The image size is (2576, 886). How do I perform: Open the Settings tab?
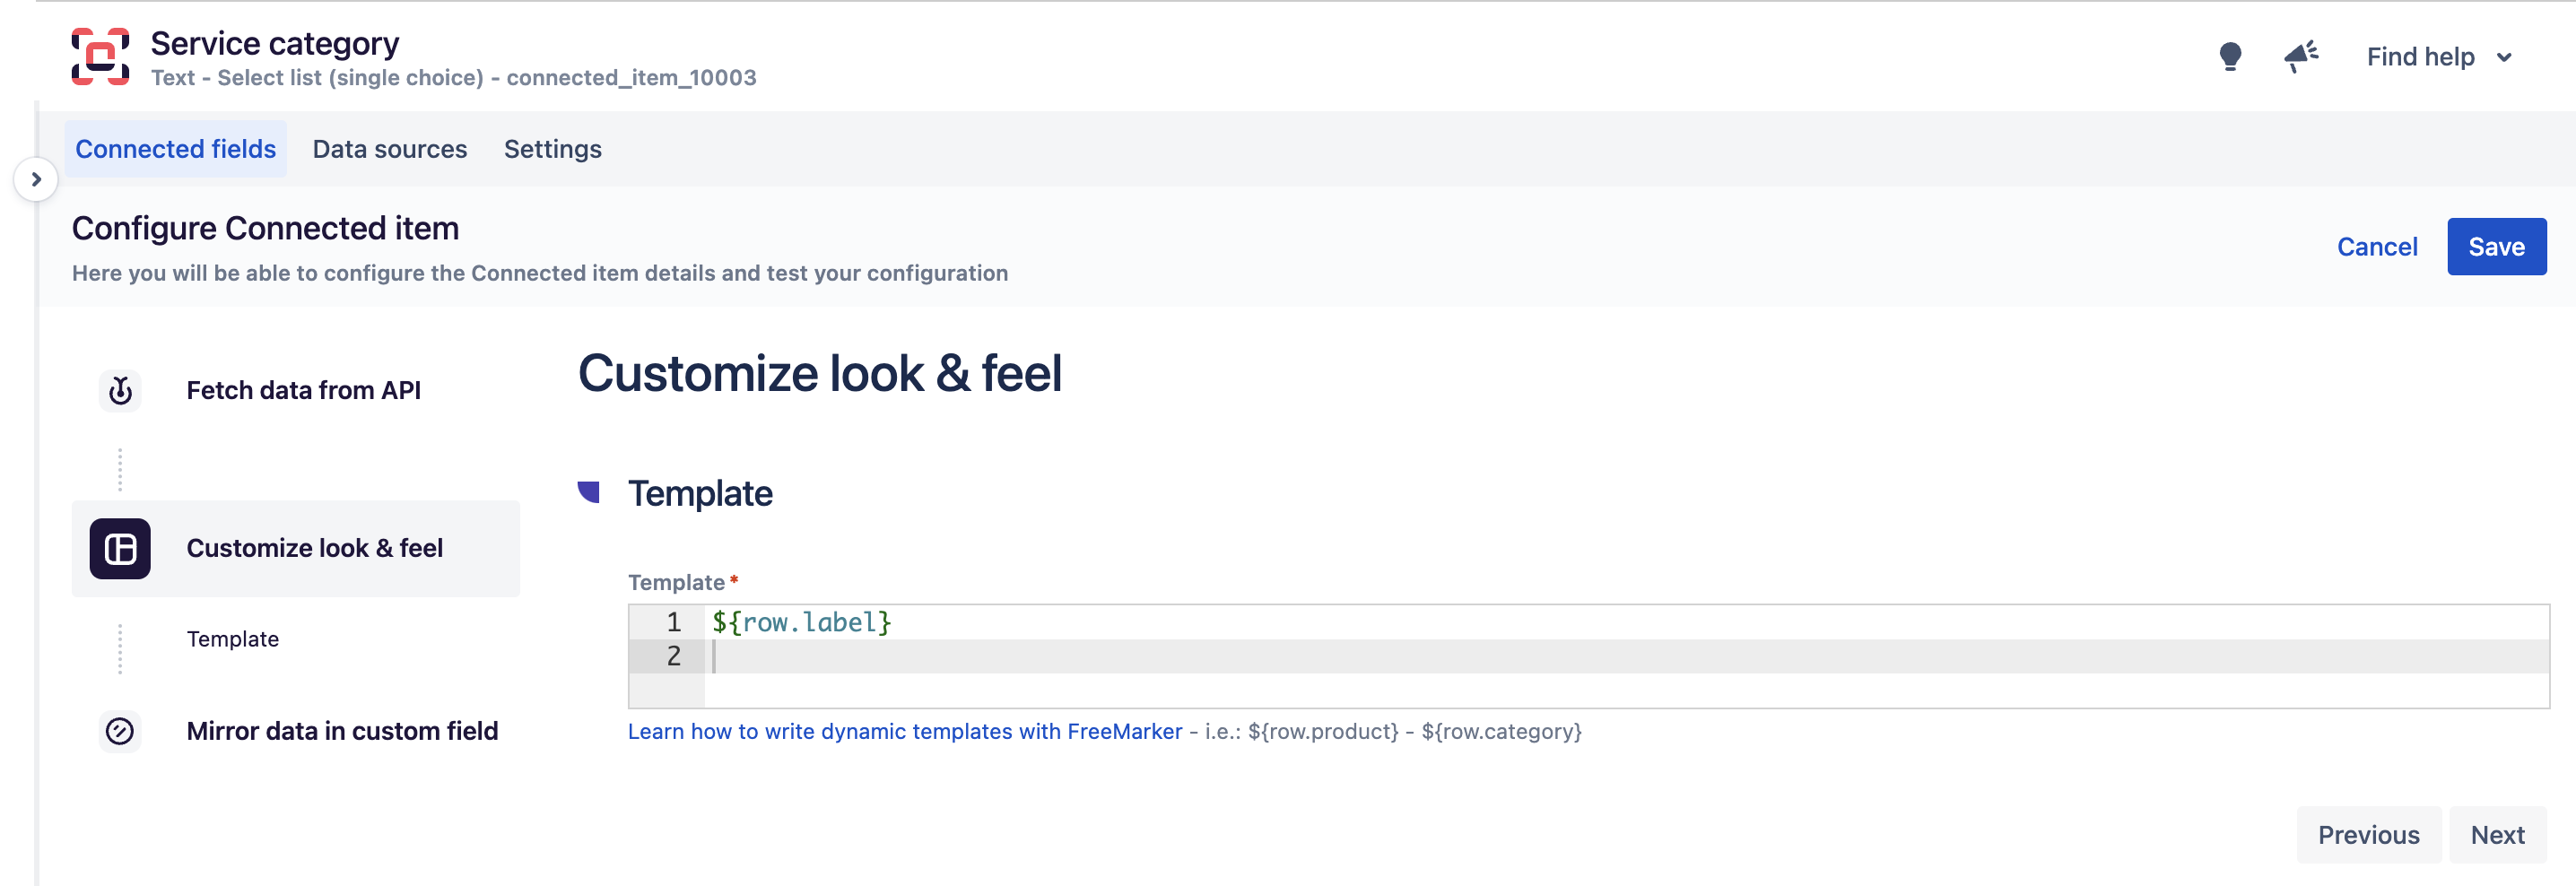(x=552, y=149)
